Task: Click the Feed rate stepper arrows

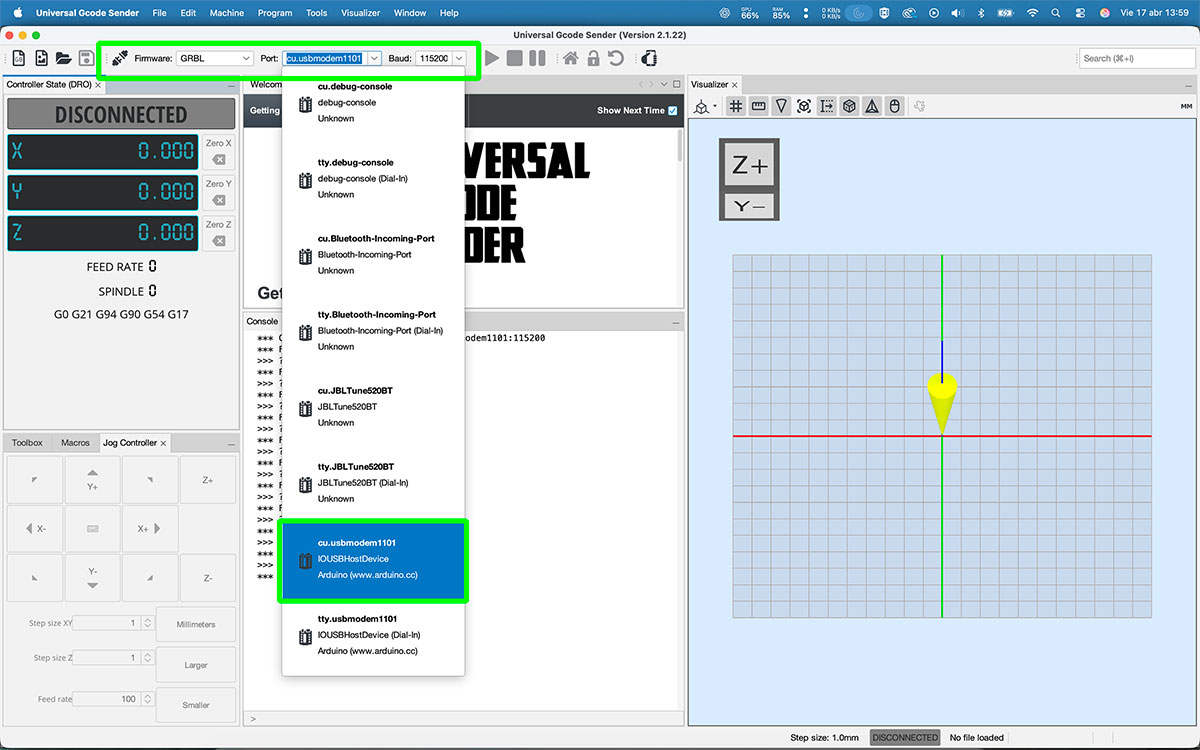Action: pyautogui.click(x=147, y=699)
